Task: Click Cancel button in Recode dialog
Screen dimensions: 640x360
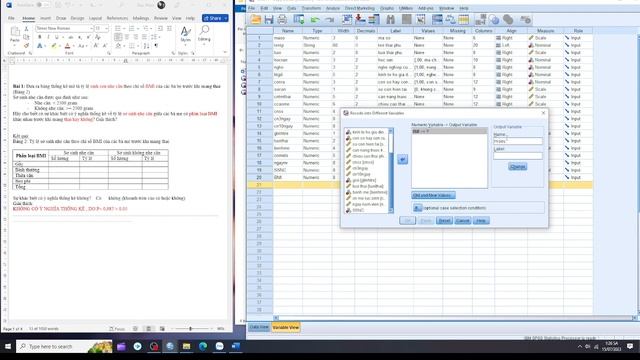Action: (462, 221)
